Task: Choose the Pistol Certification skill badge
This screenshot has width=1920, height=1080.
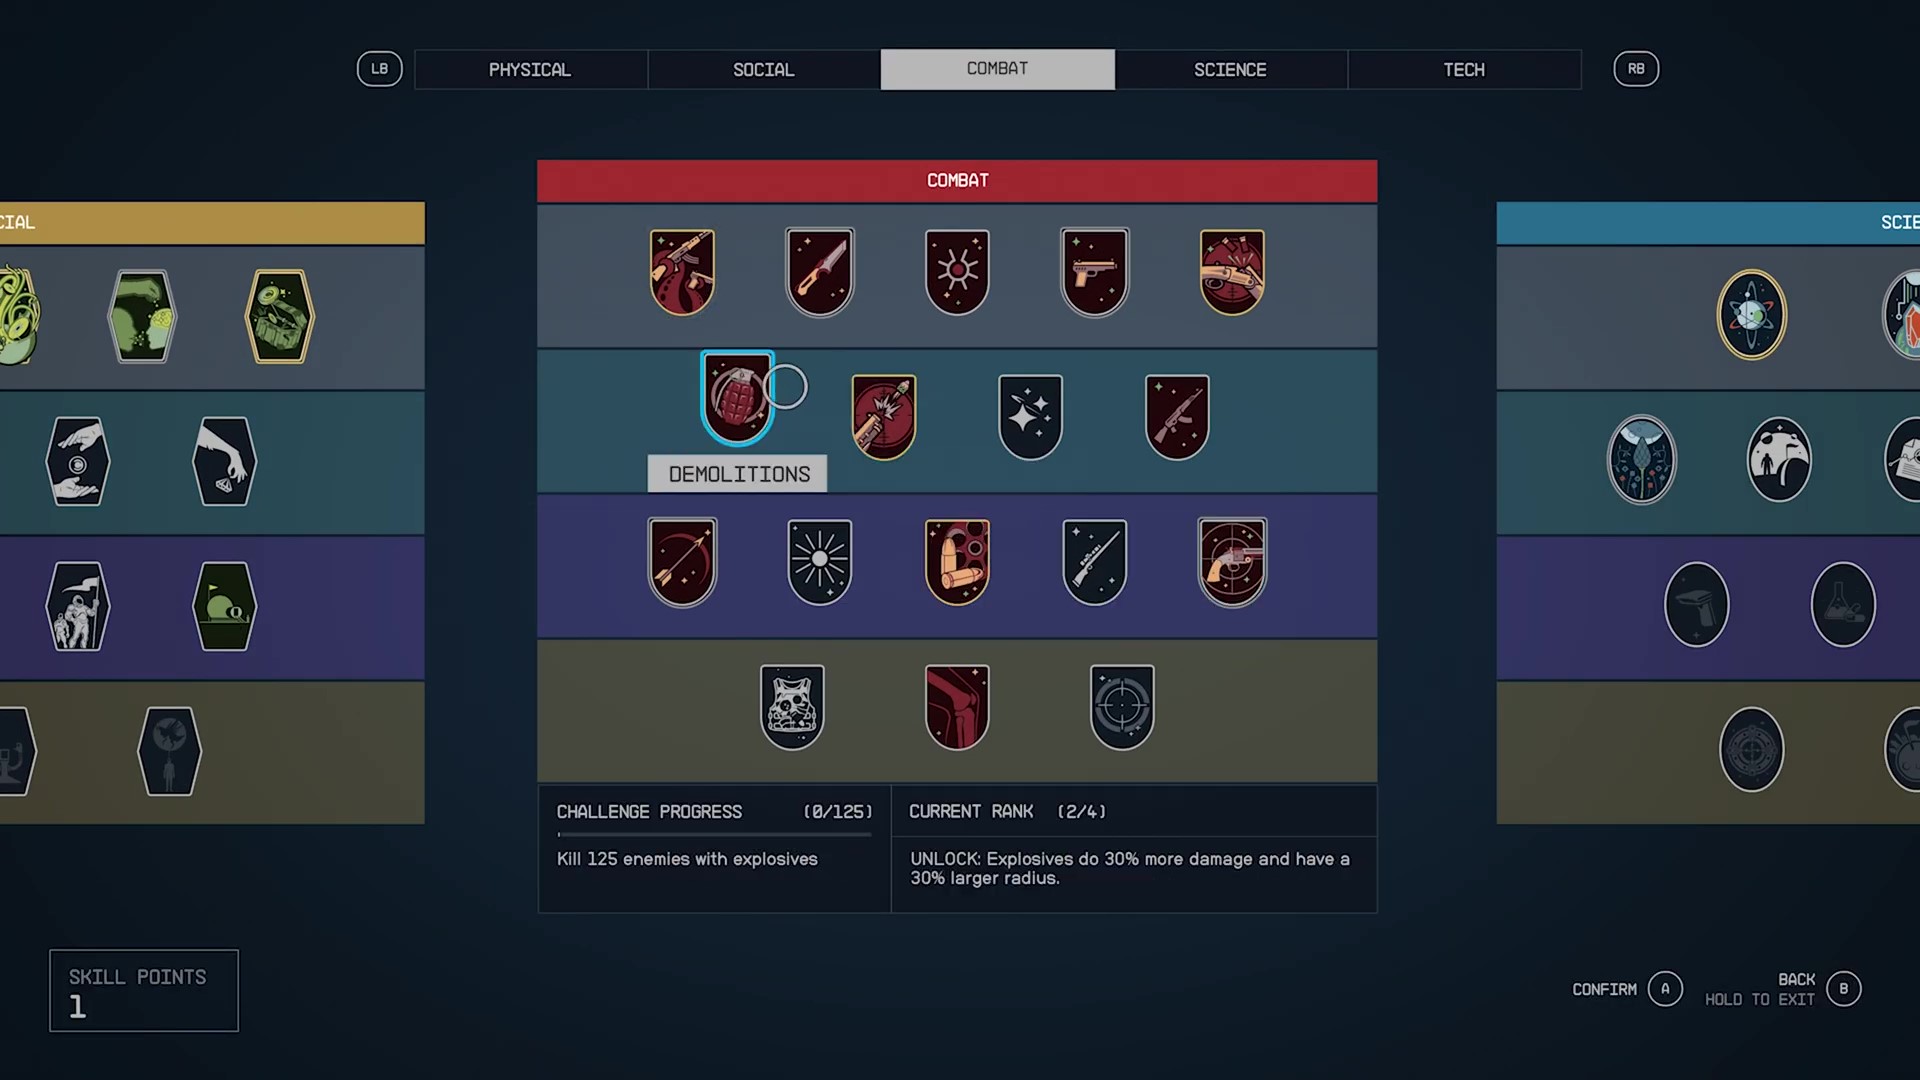Action: [1094, 272]
